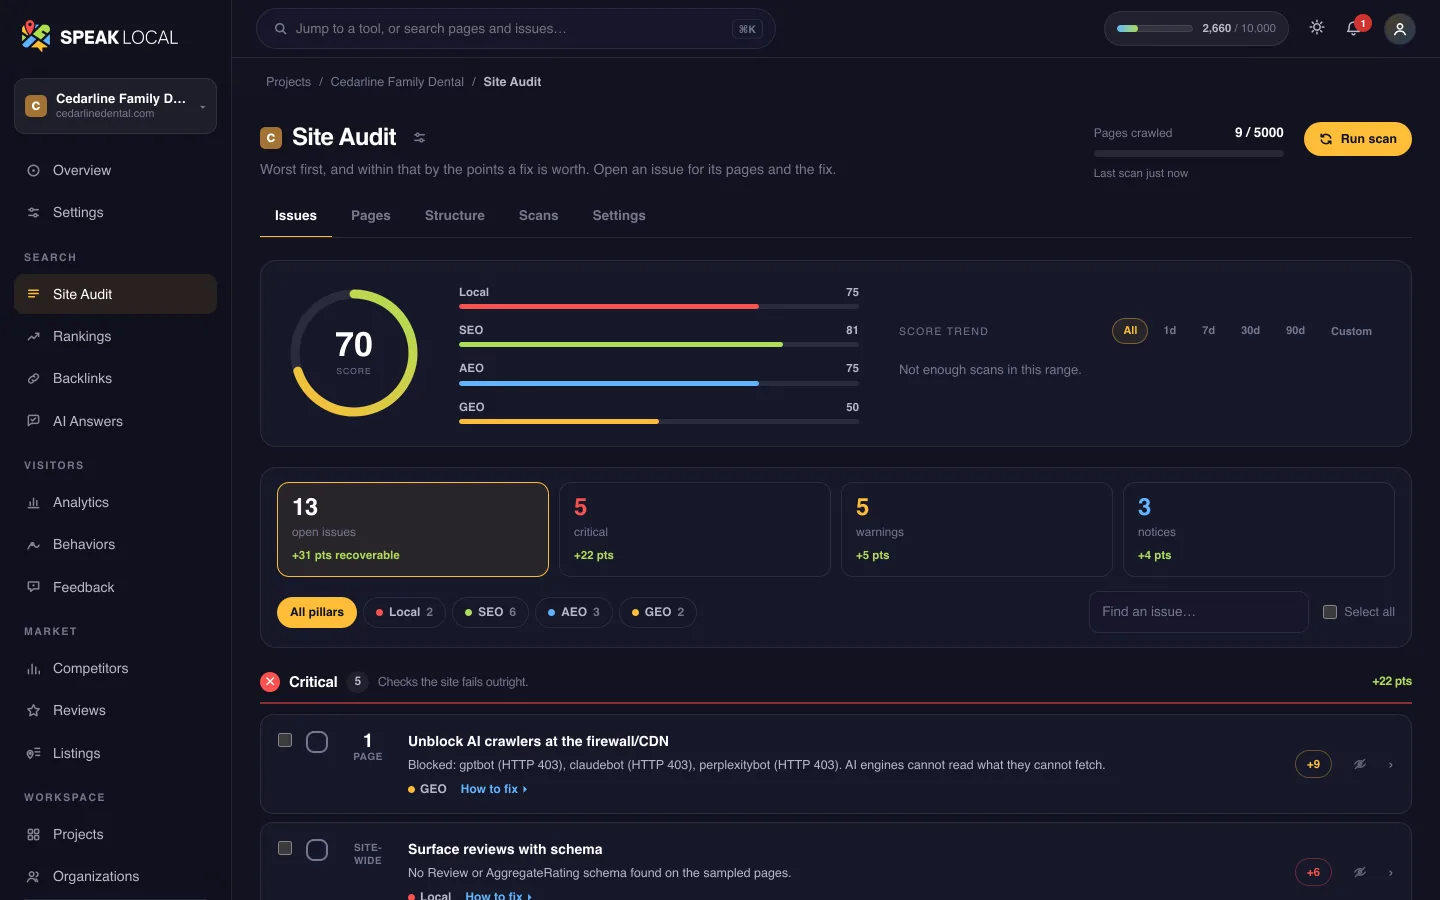Open the user profile avatar icon
The width and height of the screenshot is (1440, 900).
(x=1400, y=29)
